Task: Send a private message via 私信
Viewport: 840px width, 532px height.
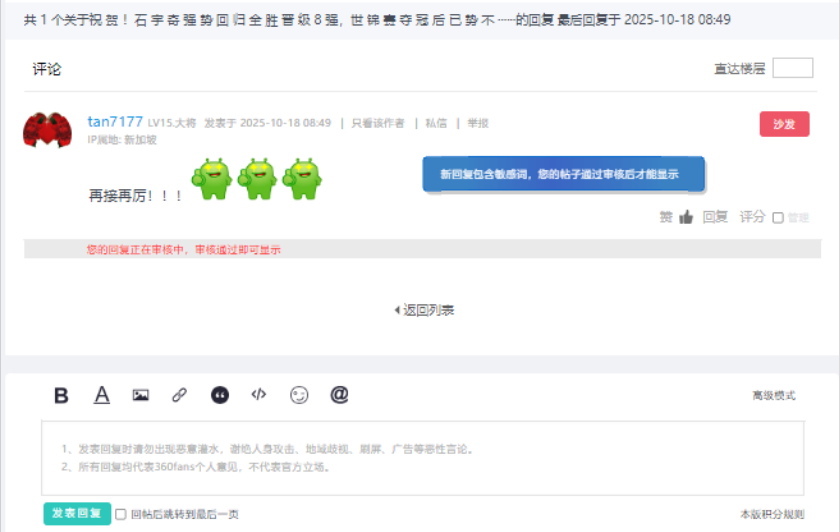Action: pos(435,123)
